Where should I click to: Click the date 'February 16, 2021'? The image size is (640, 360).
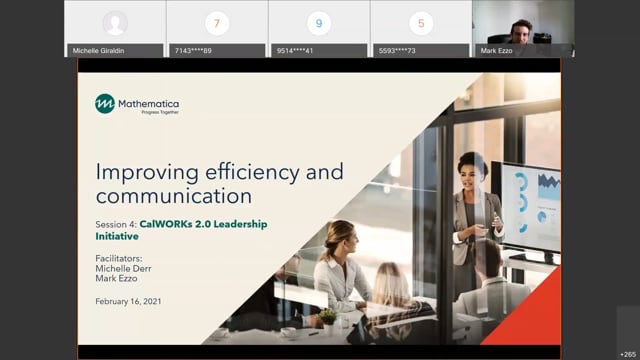click(128, 301)
